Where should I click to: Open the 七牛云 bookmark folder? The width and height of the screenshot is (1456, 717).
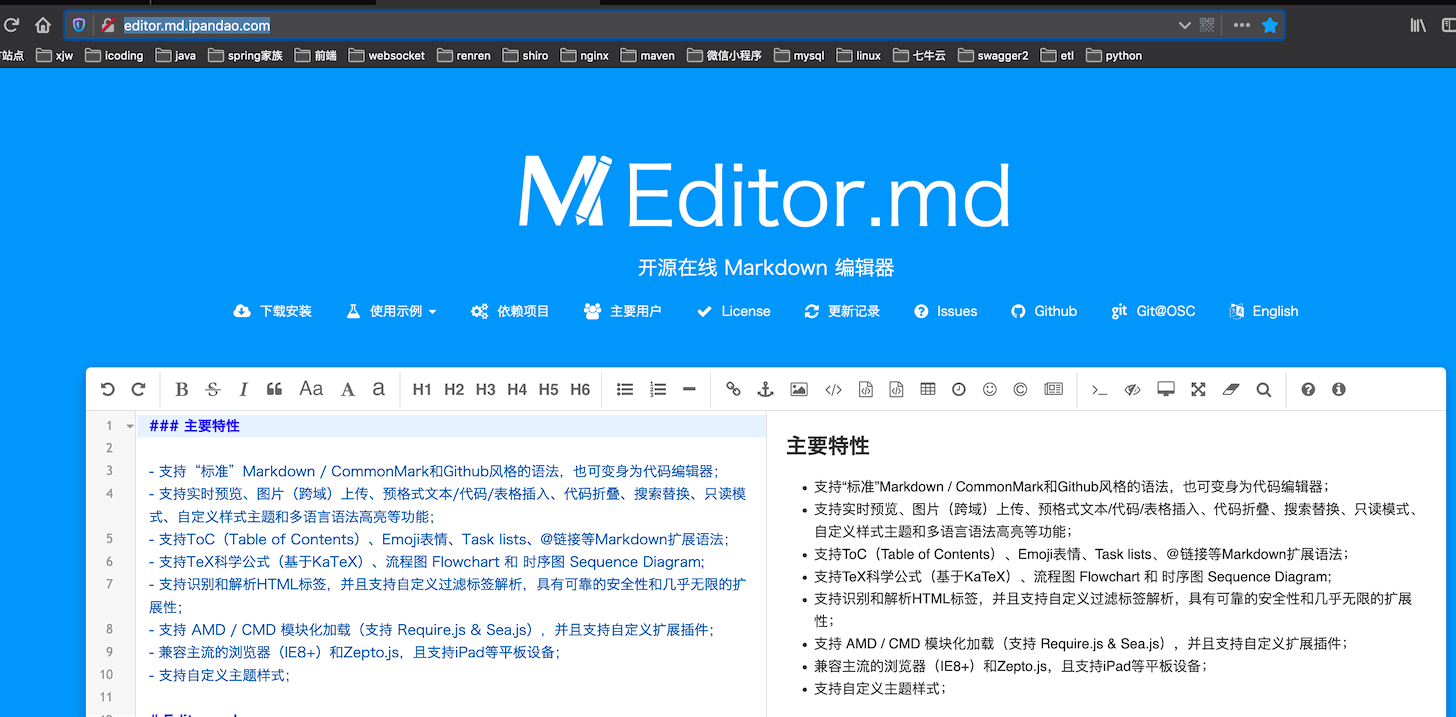919,56
